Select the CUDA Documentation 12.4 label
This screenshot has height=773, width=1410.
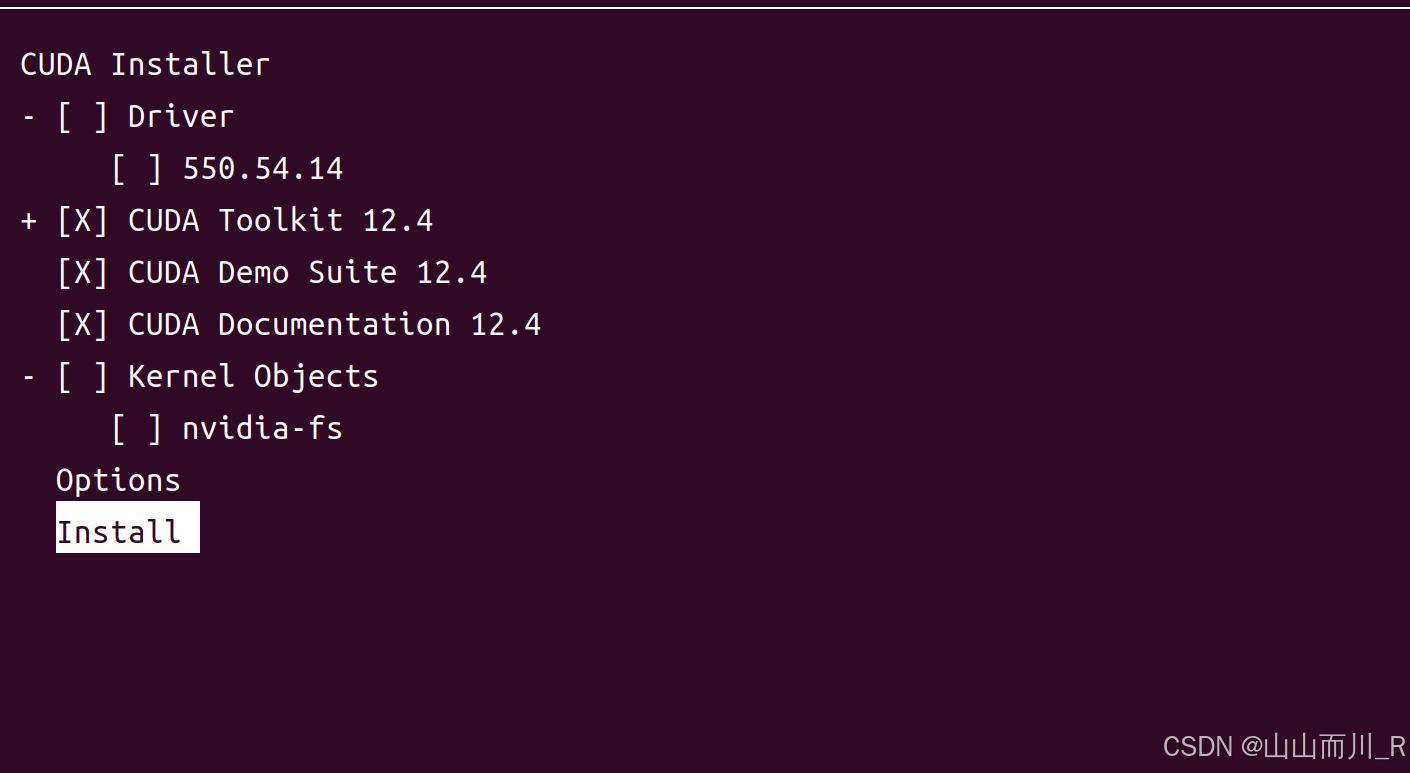point(335,325)
